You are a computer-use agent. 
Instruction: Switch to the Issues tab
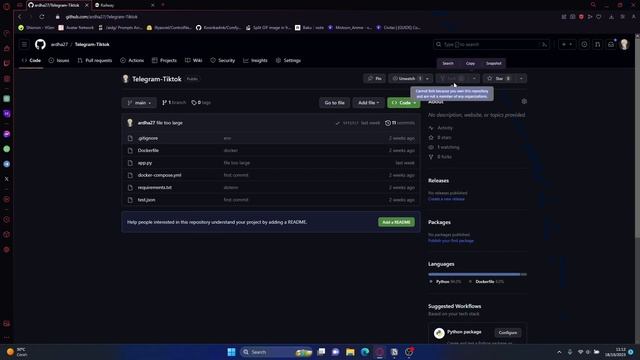coord(59,60)
